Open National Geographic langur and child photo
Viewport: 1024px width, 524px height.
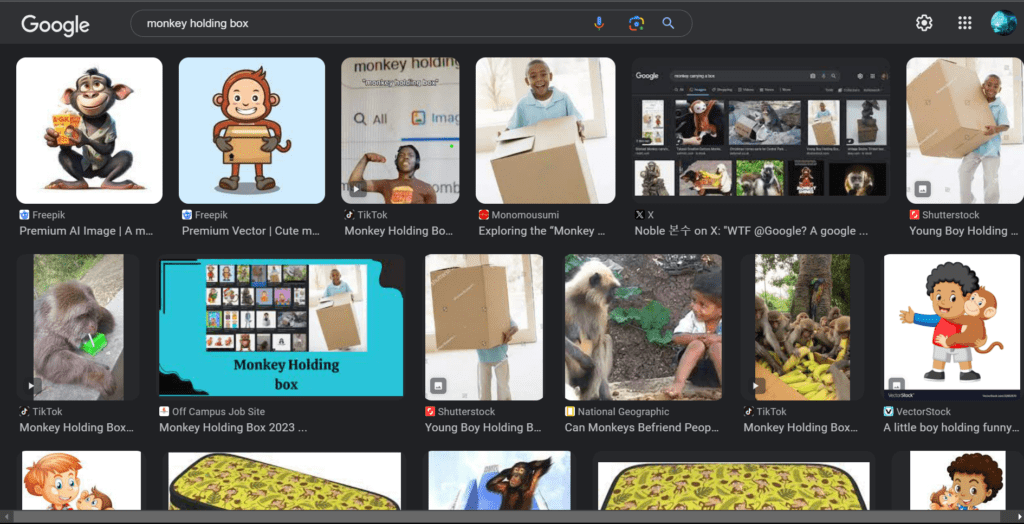click(x=643, y=326)
